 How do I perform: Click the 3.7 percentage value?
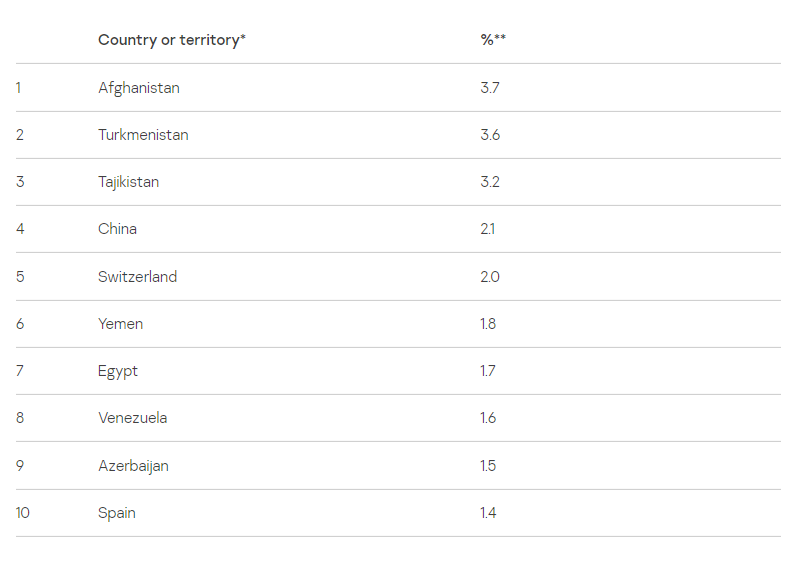[x=489, y=88]
